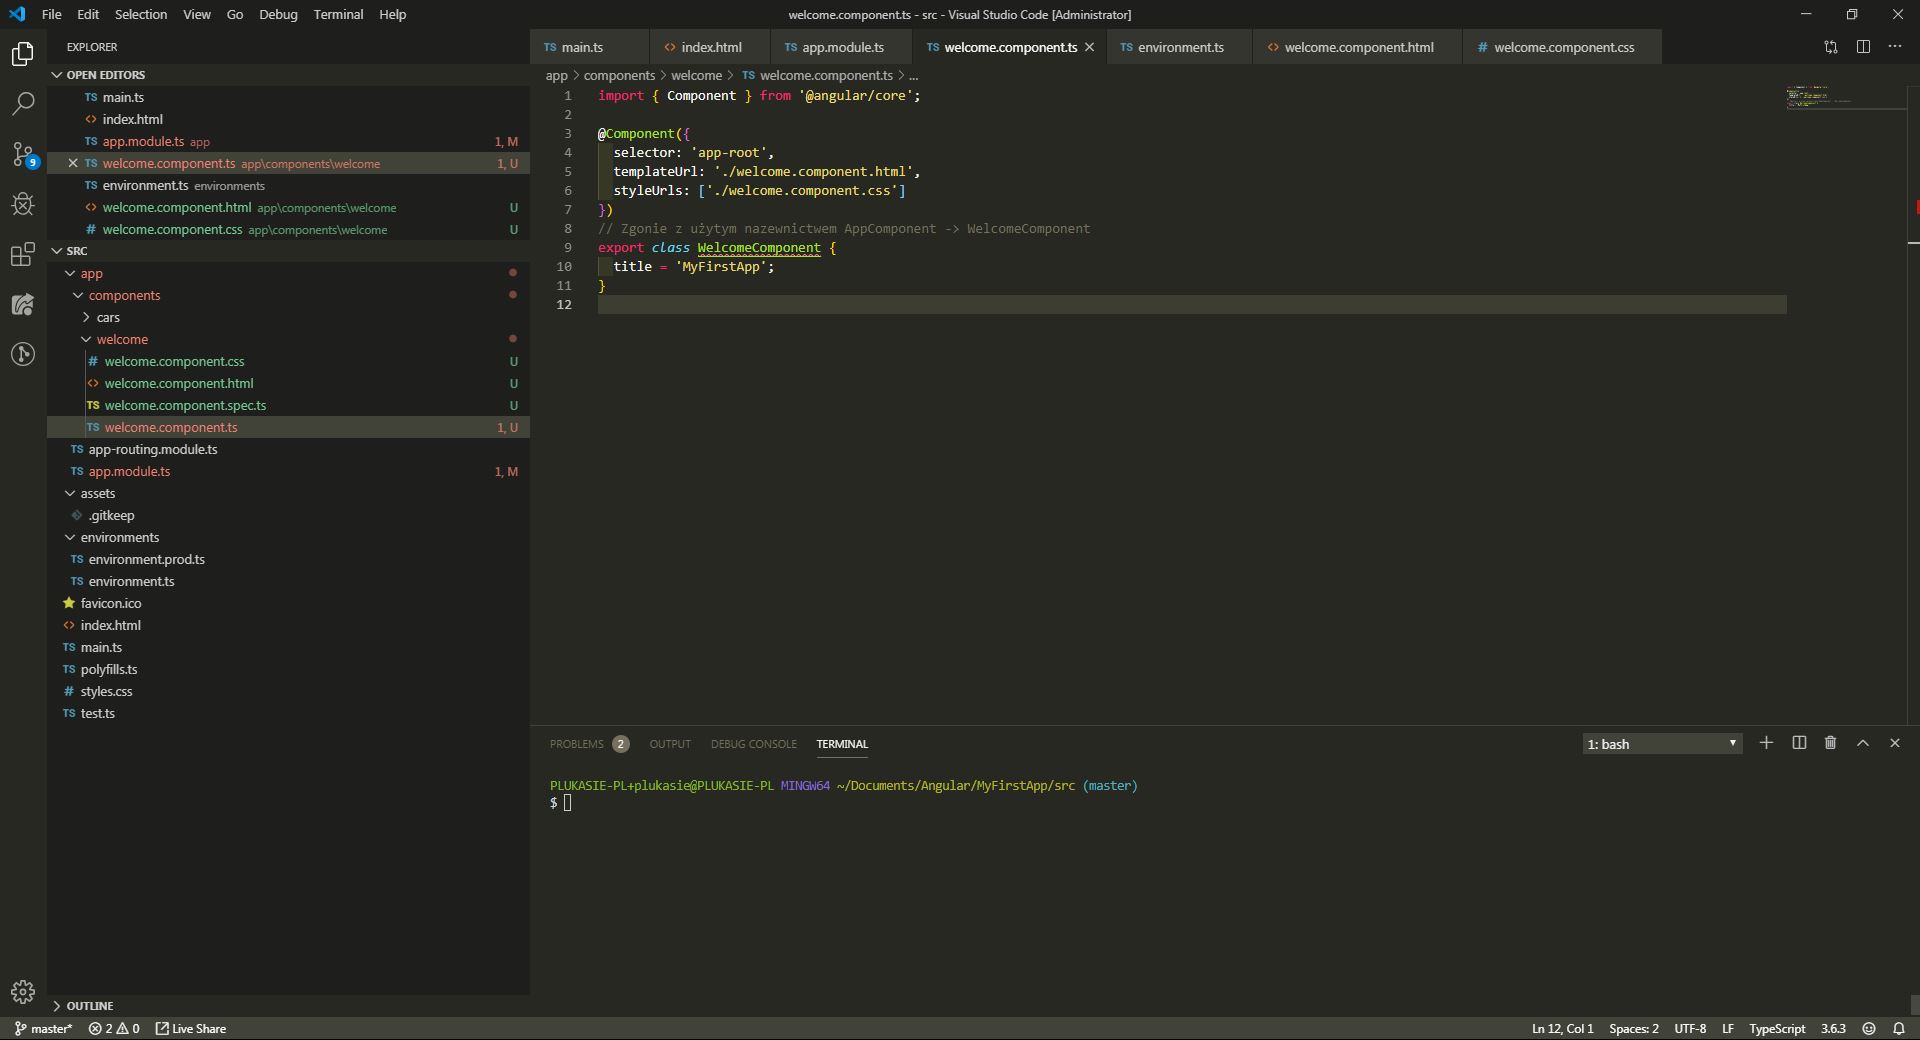Start Live Share from status bar
Viewport: 1920px width, 1040px height.
pyautogui.click(x=191, y=1028)
